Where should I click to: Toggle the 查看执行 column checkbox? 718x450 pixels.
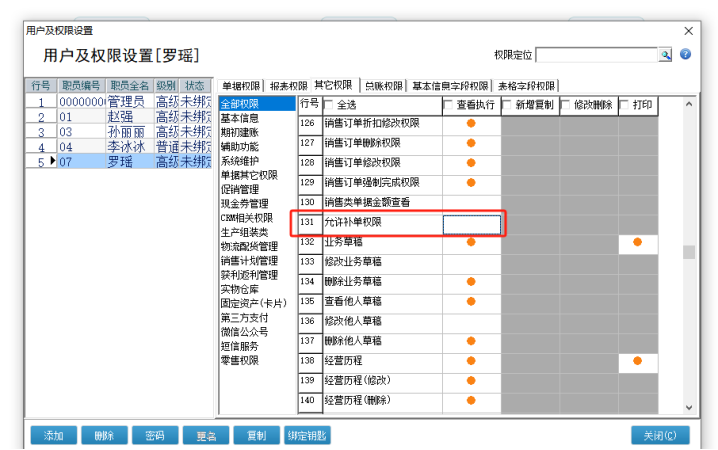click(x=448, y=105)
